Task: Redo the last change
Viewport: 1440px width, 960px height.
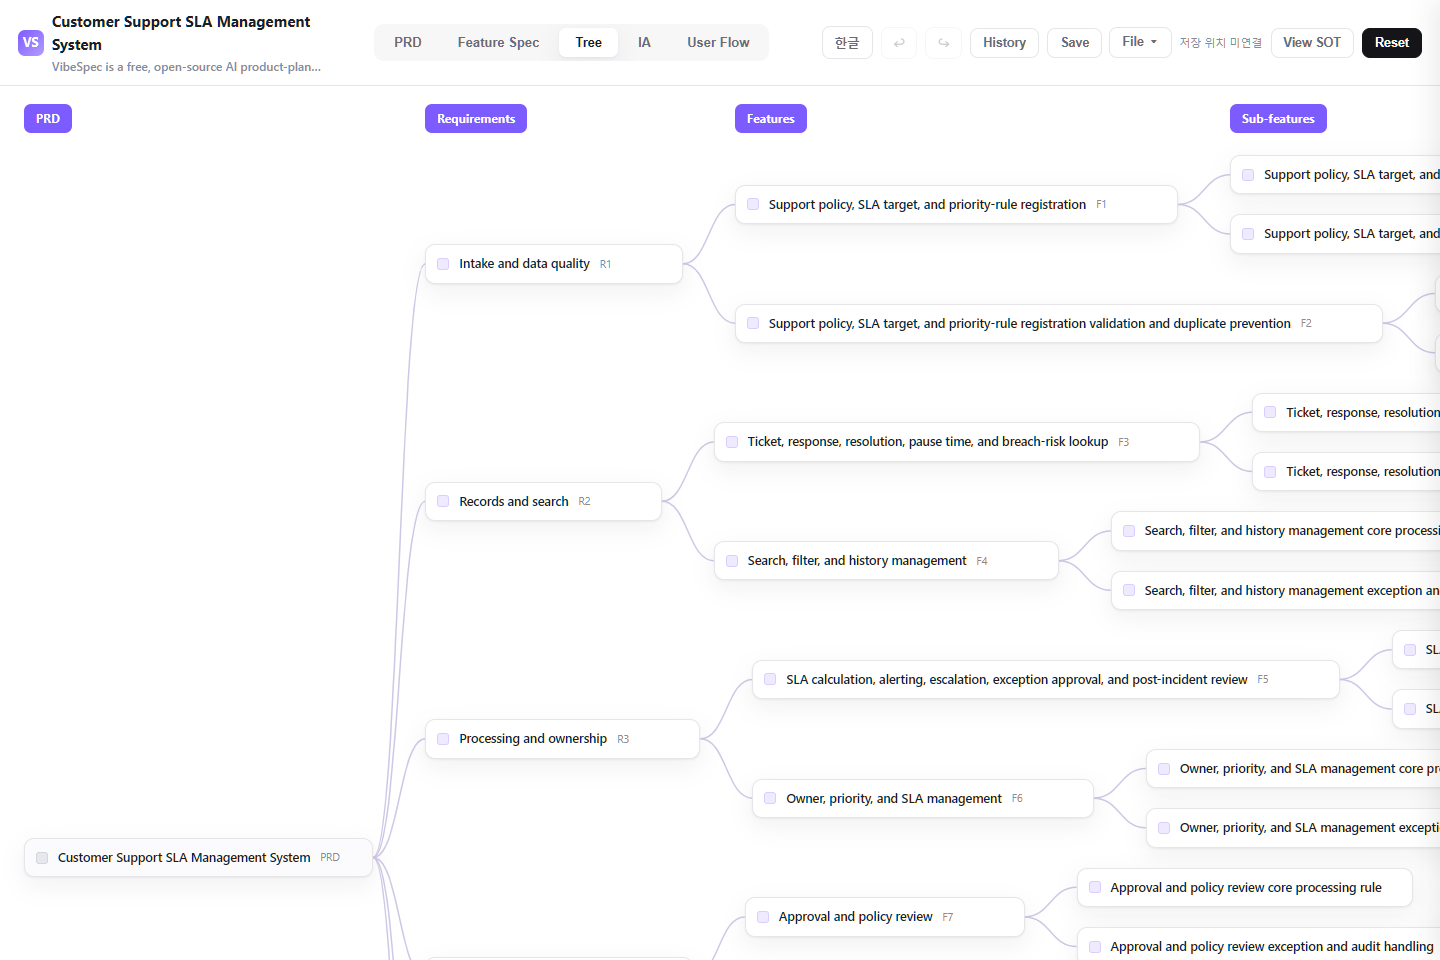Action: [x=944, y=43]
